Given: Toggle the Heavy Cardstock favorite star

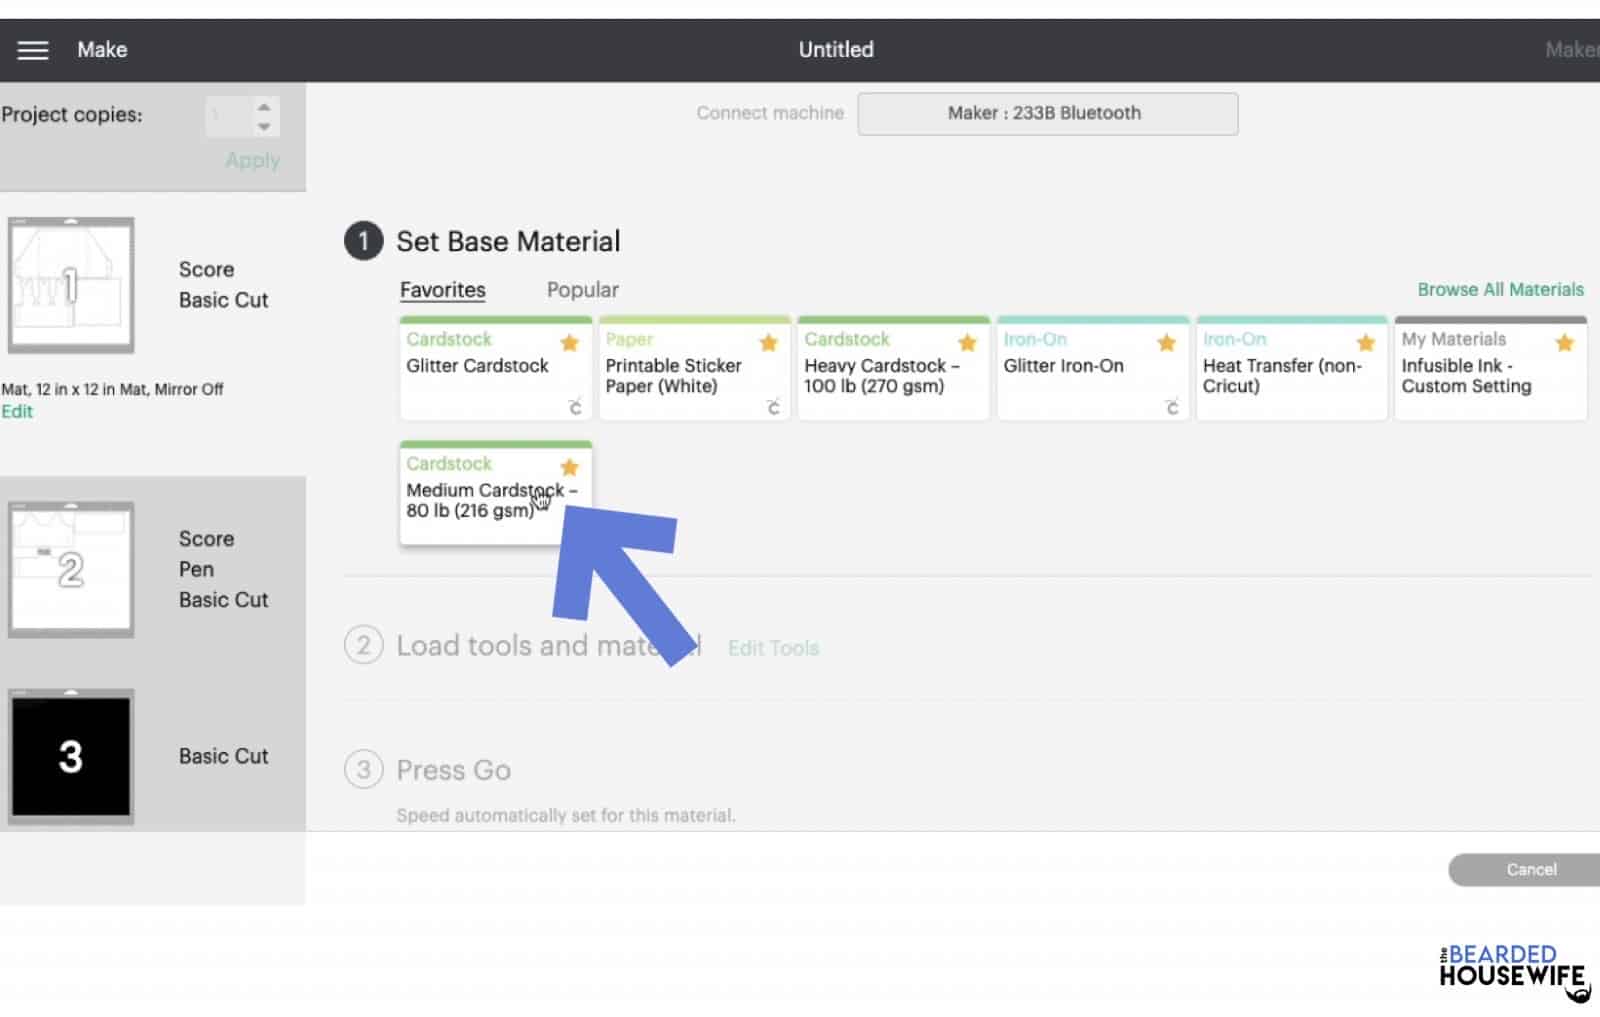Looking at the screenshot, I should (x=967, y=343).
